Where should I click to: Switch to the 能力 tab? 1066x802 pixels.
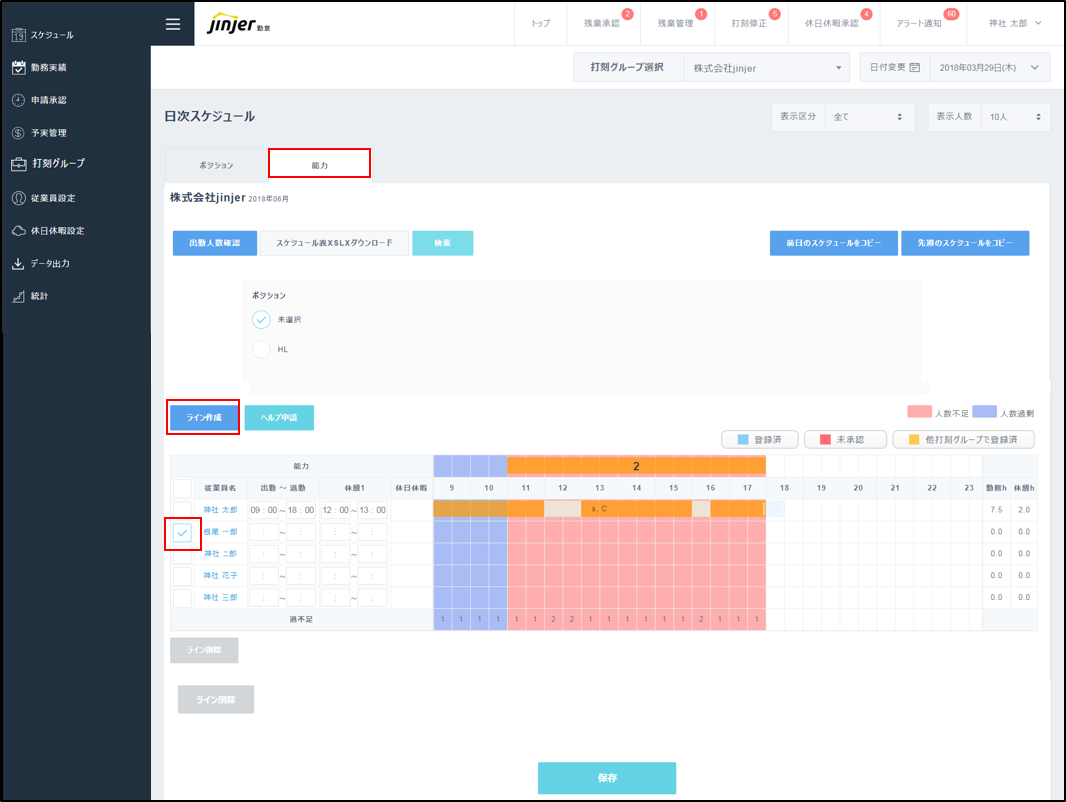[319, 164]
